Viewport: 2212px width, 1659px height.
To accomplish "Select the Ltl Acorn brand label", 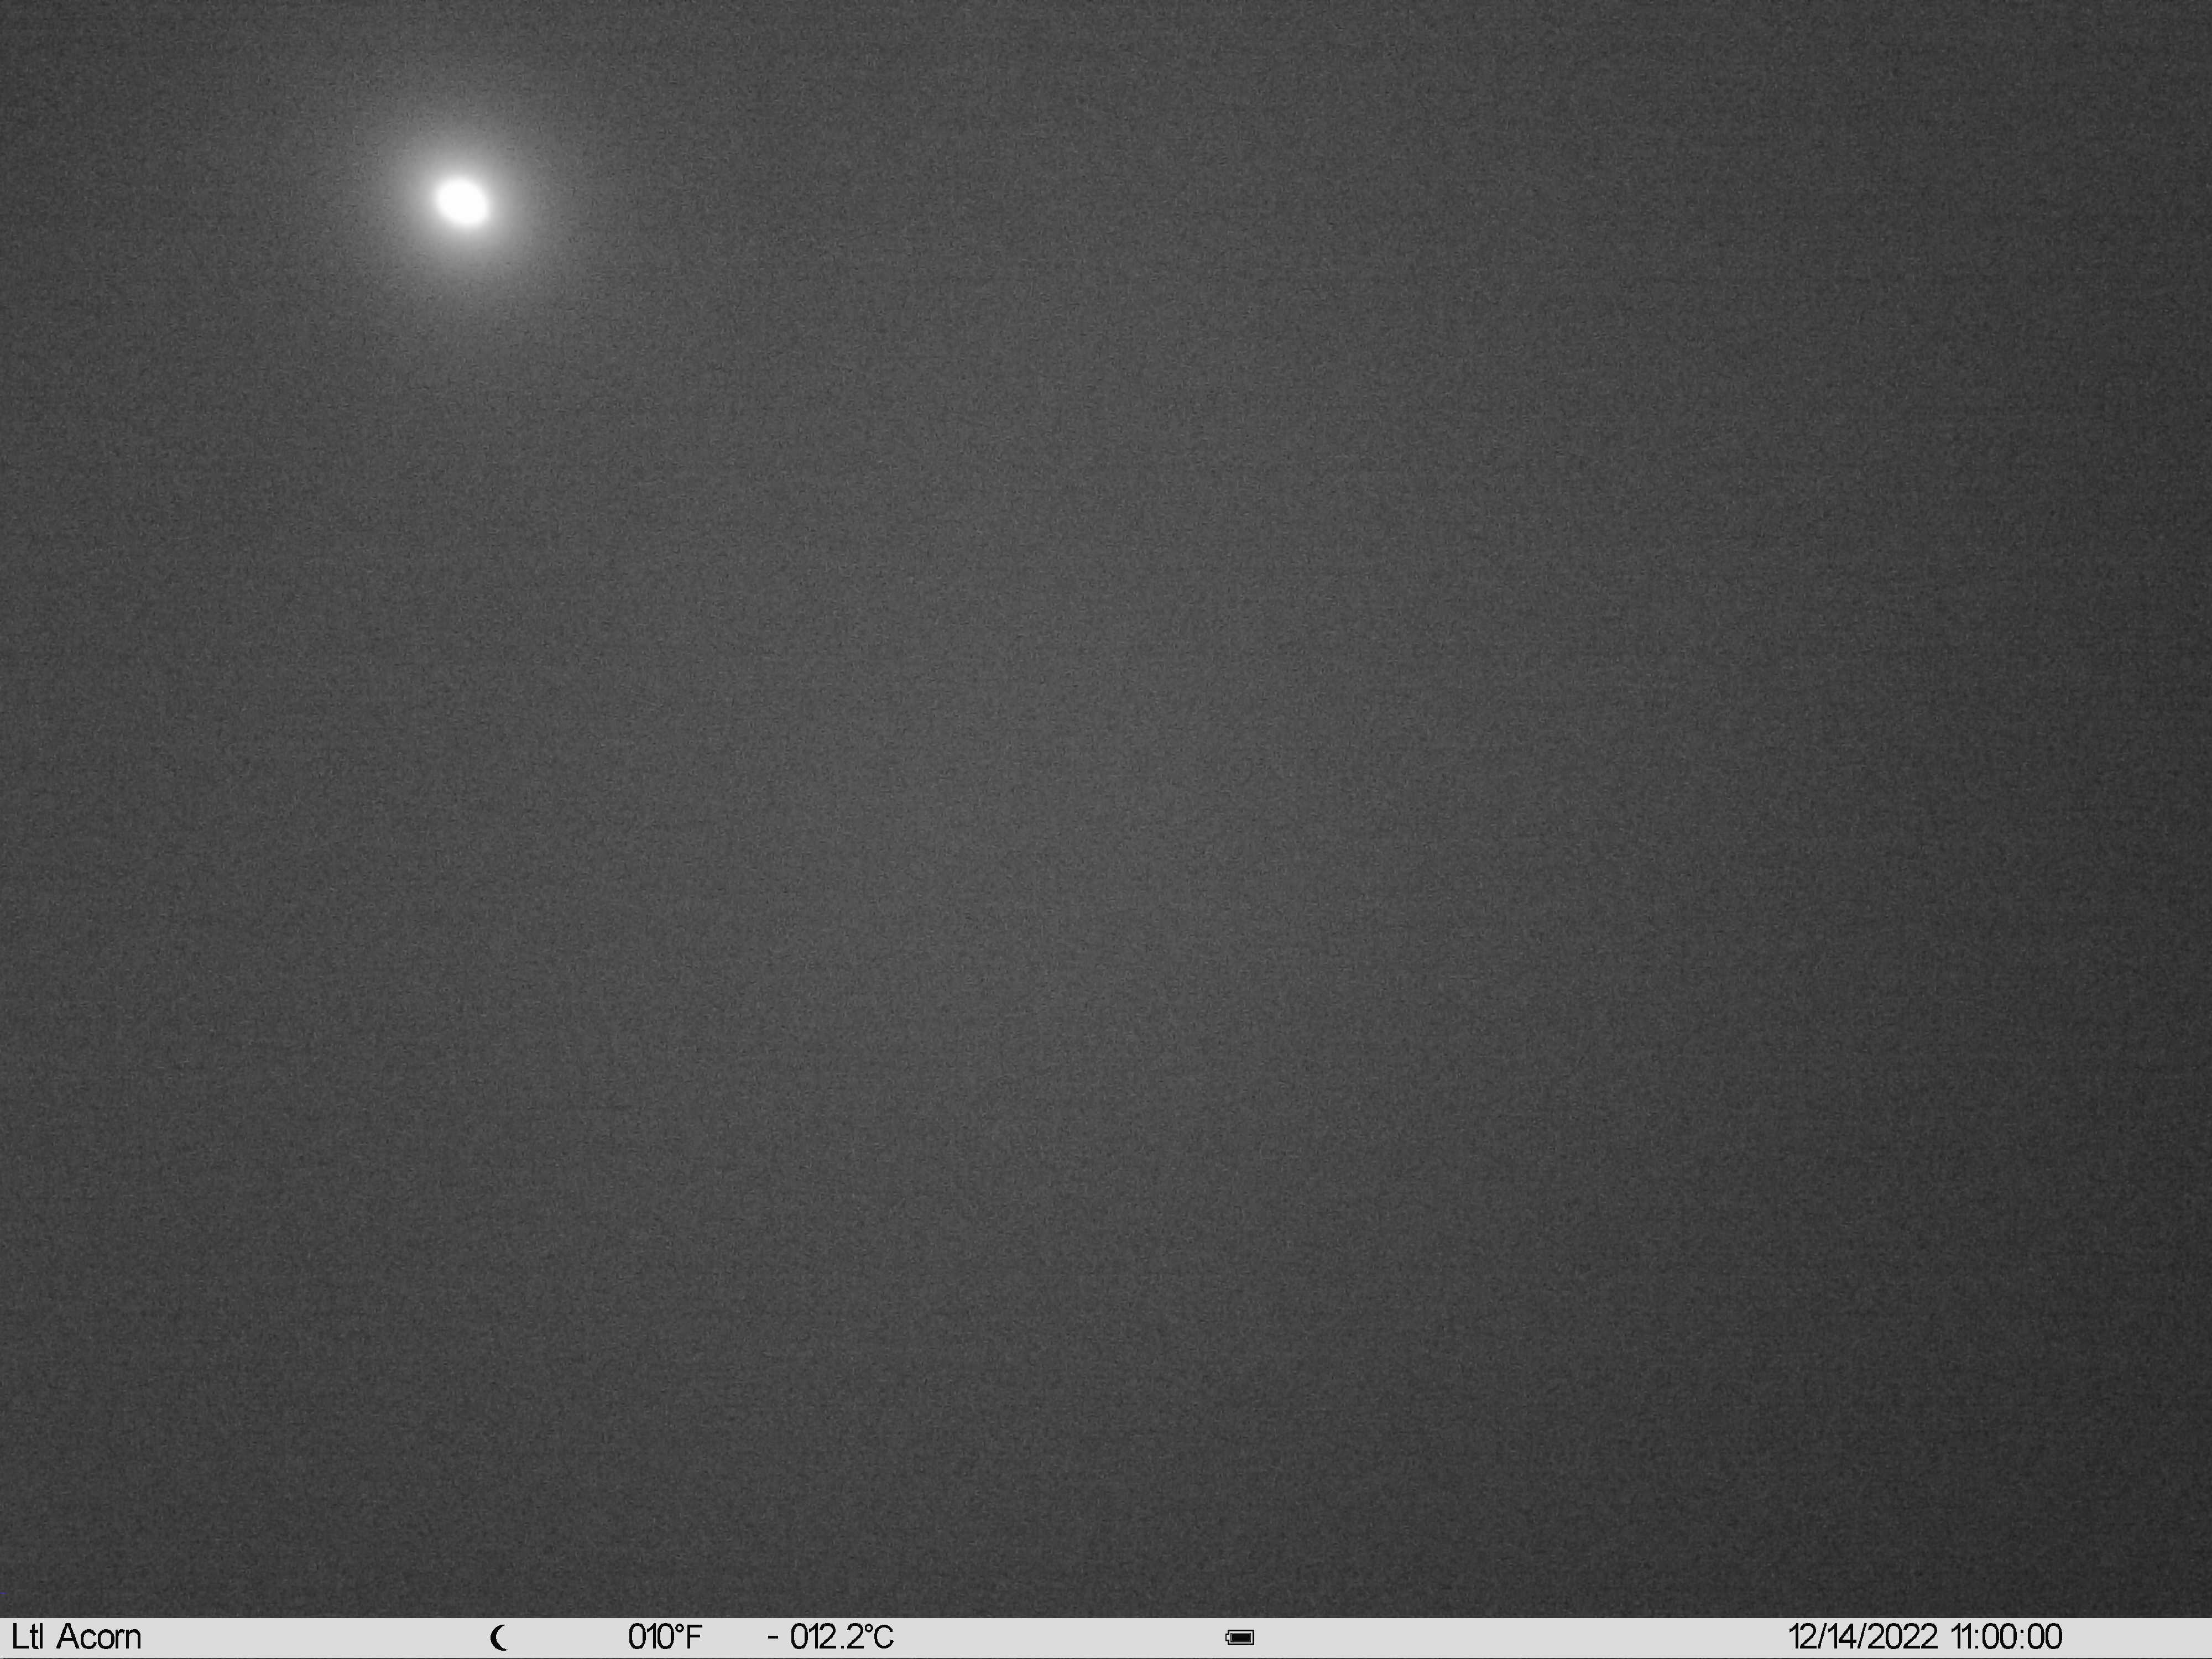I will click(76, 1637).
